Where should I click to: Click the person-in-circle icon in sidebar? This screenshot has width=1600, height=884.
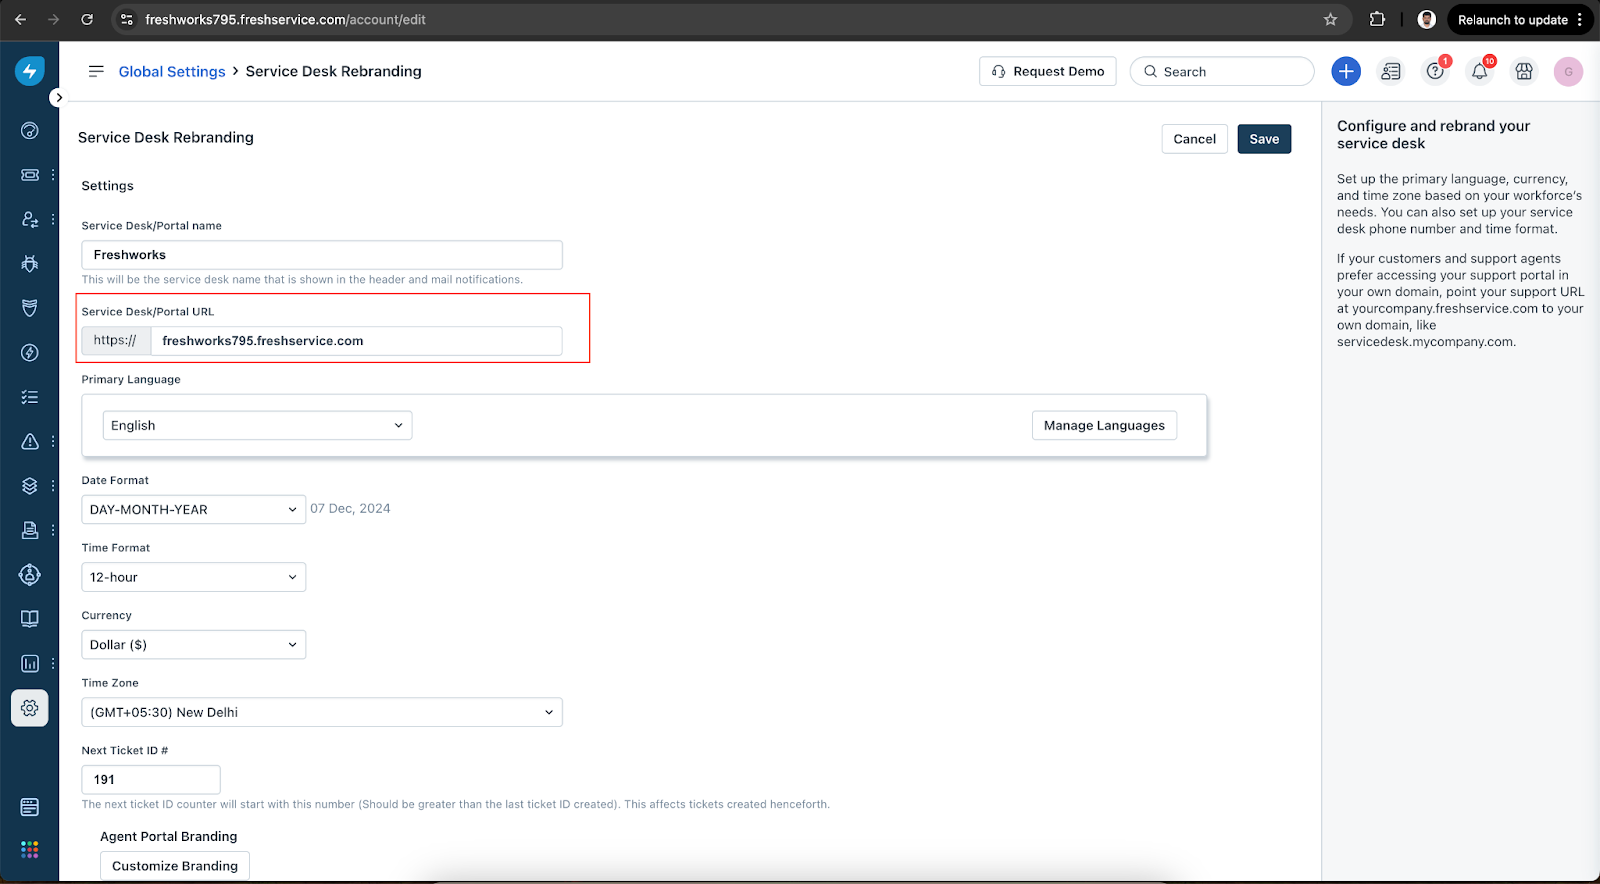point(30,574)
